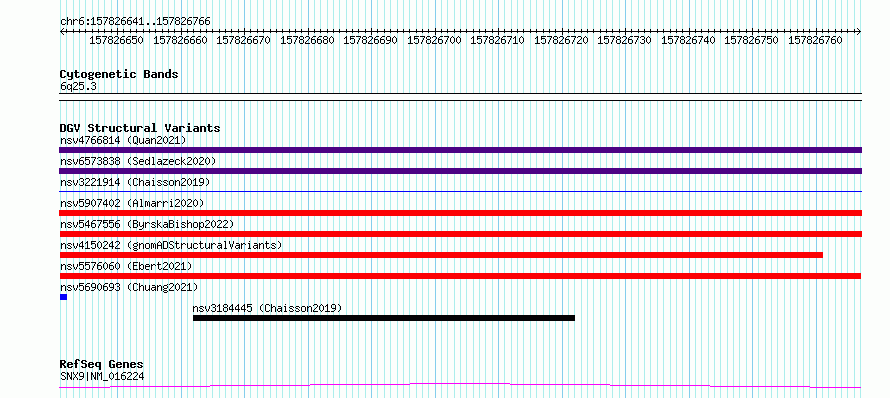Select the black nsv3184445 variant bar
Image resolution: width=890 pixels, height=398 pixels.
(384, 318)
